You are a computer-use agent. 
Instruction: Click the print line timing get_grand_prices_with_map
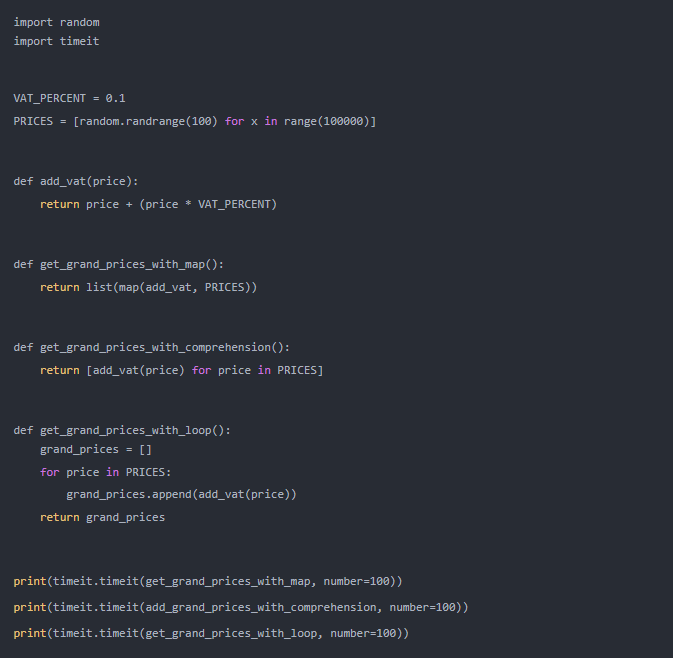(208, 581)
